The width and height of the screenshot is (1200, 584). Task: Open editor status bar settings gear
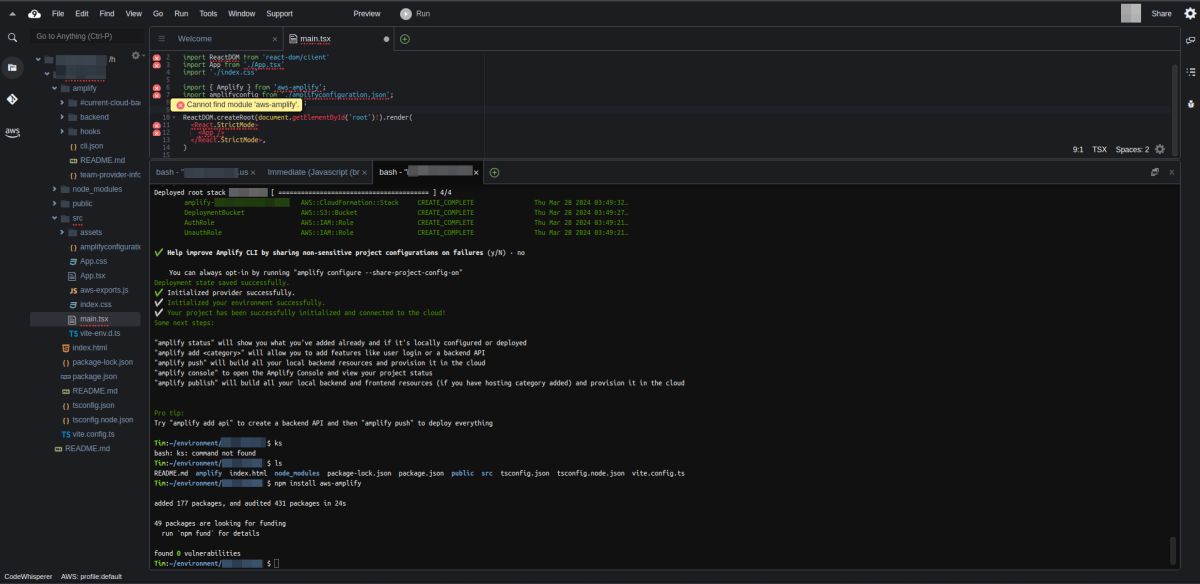(x=1160, y=149)
